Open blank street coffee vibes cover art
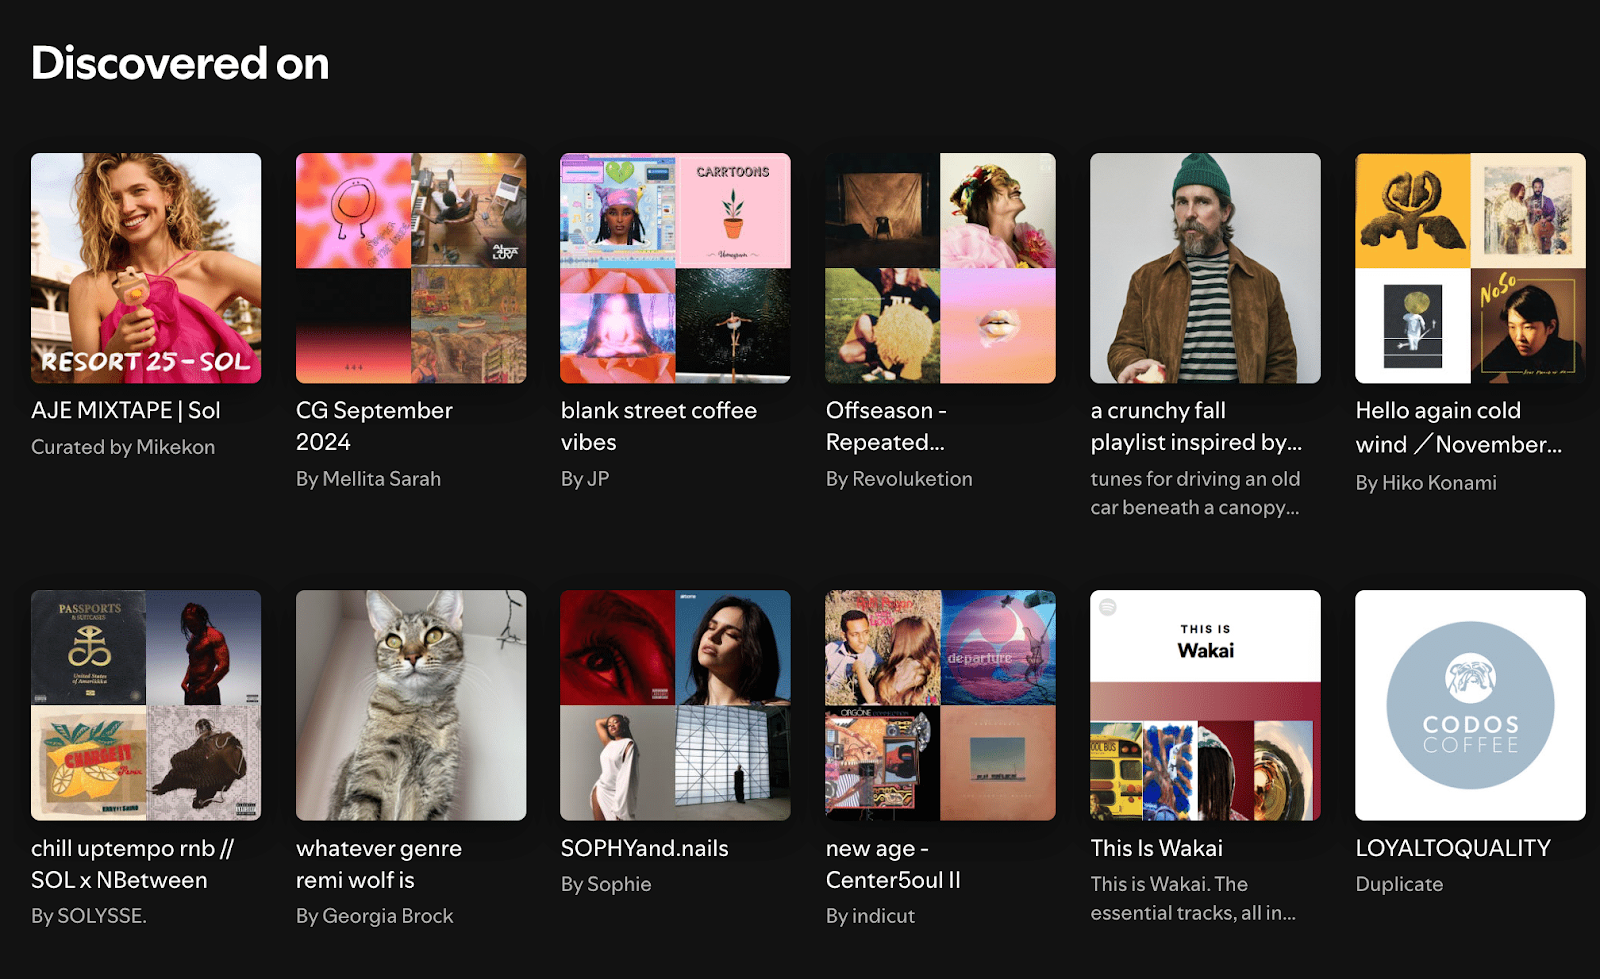 coord(675,268)
